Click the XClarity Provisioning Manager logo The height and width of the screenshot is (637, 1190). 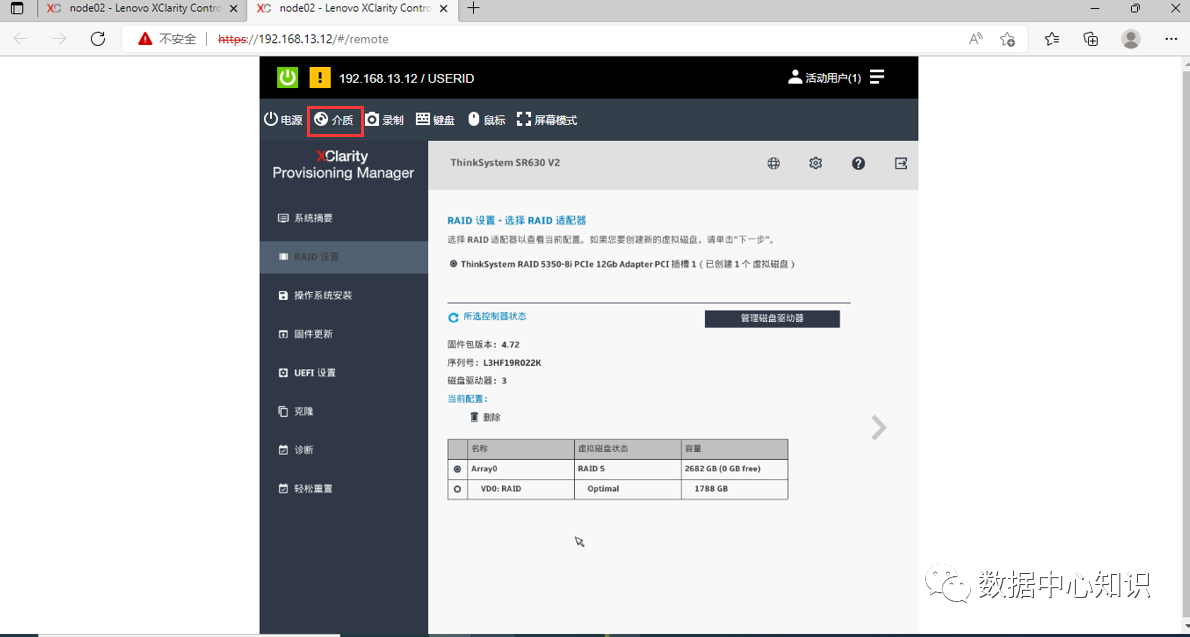point(343,164)
